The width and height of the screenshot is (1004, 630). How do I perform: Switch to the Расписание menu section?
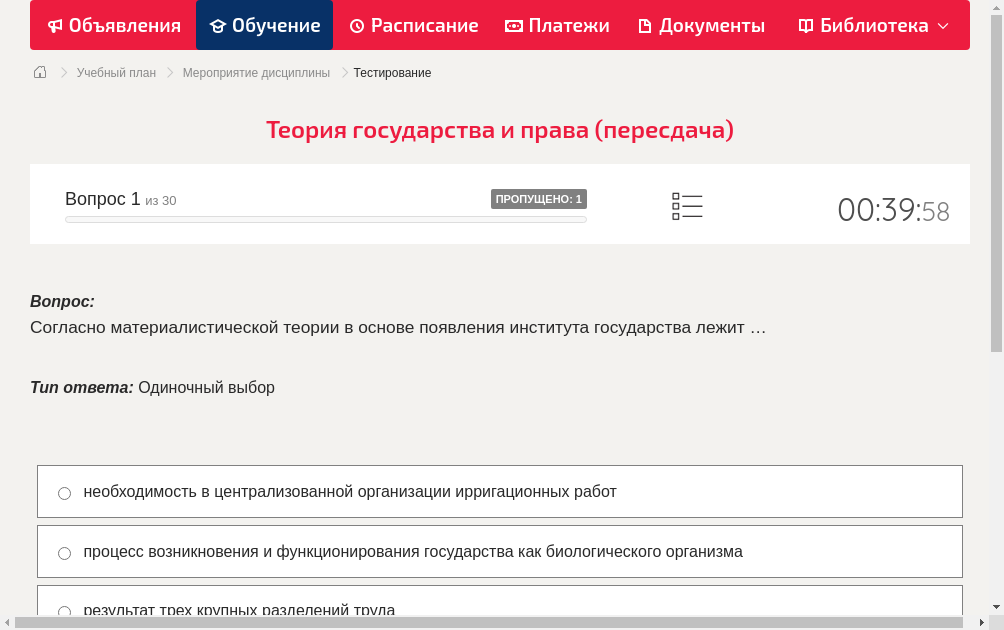414,25
